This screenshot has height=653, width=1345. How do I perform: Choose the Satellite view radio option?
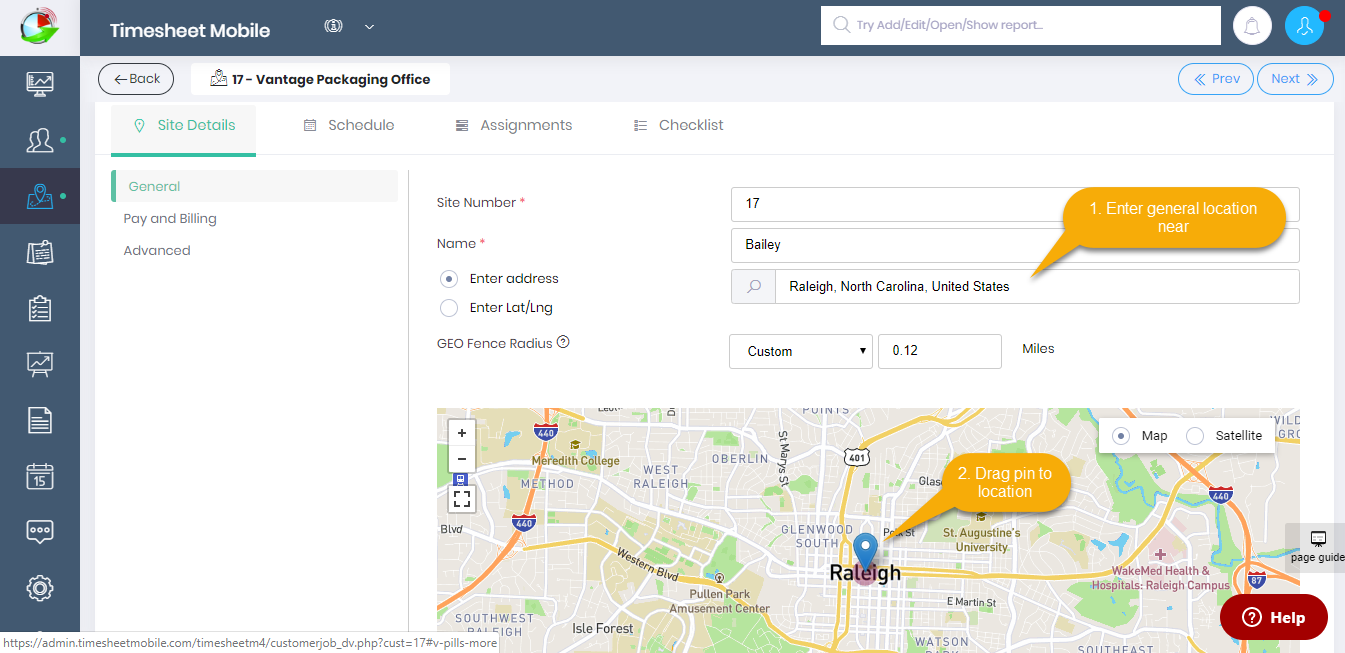point(1195,436)
